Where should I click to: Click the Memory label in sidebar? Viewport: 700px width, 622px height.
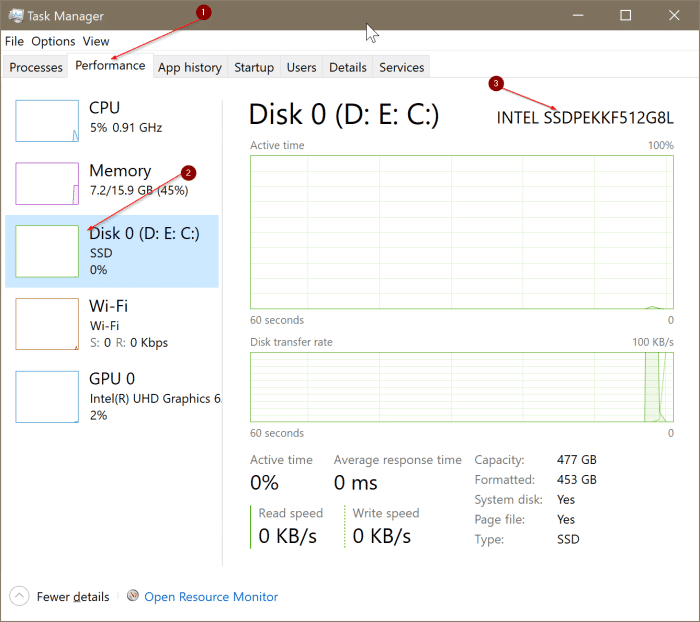tap(120, 171)
